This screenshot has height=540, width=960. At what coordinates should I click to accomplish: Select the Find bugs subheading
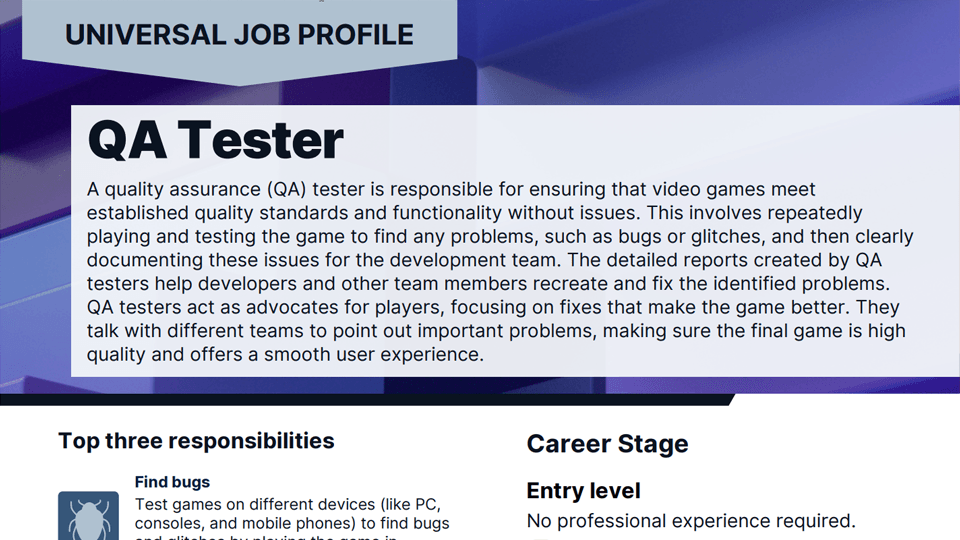click(172, 482)
